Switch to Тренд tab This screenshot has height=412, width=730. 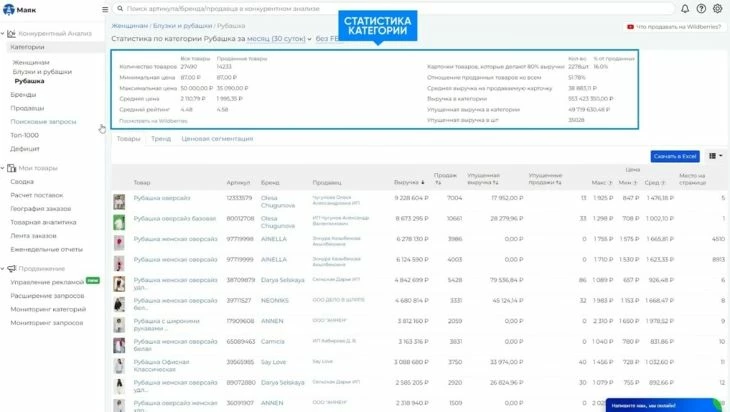(x=161, y=139)
